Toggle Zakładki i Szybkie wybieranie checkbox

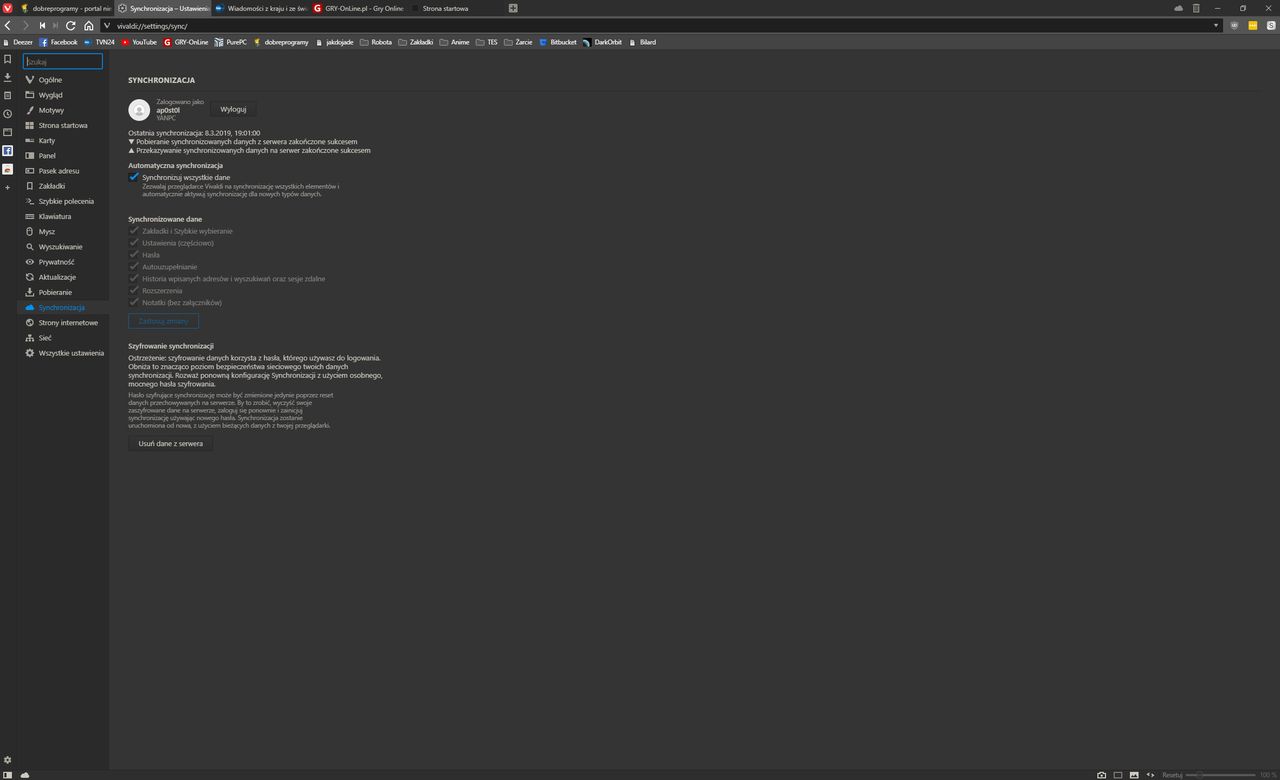[x=134, y=231]
